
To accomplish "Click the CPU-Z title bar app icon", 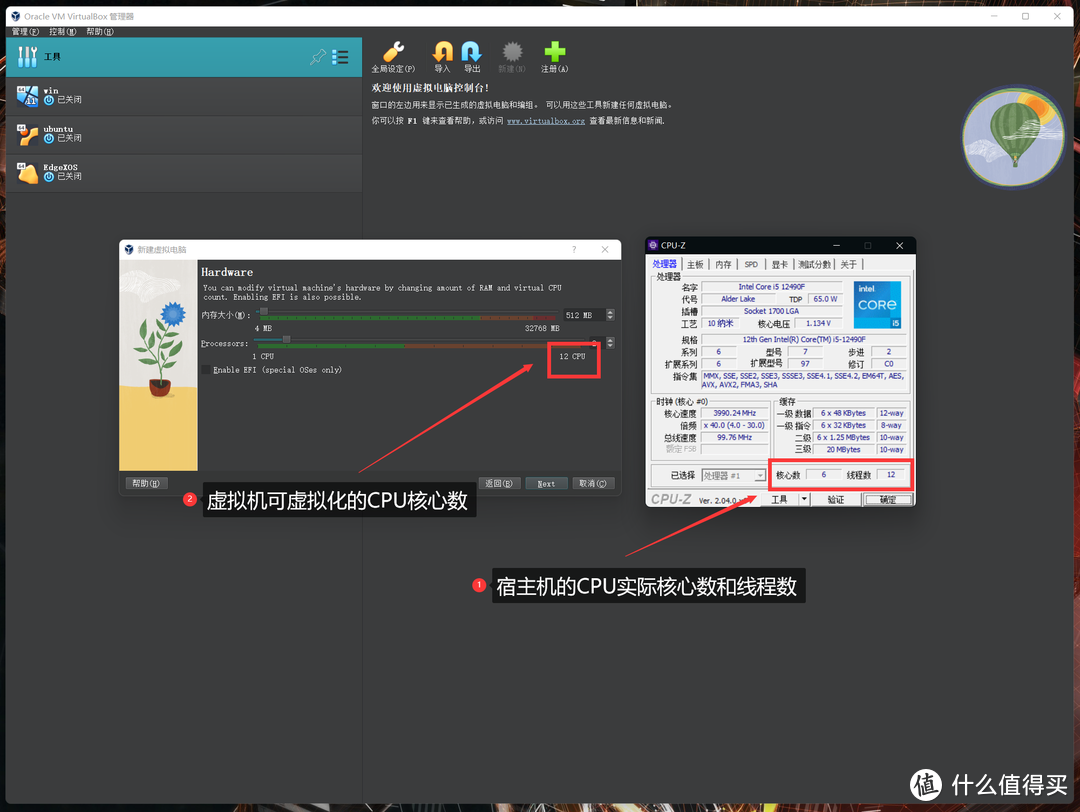I will (653, 245).
